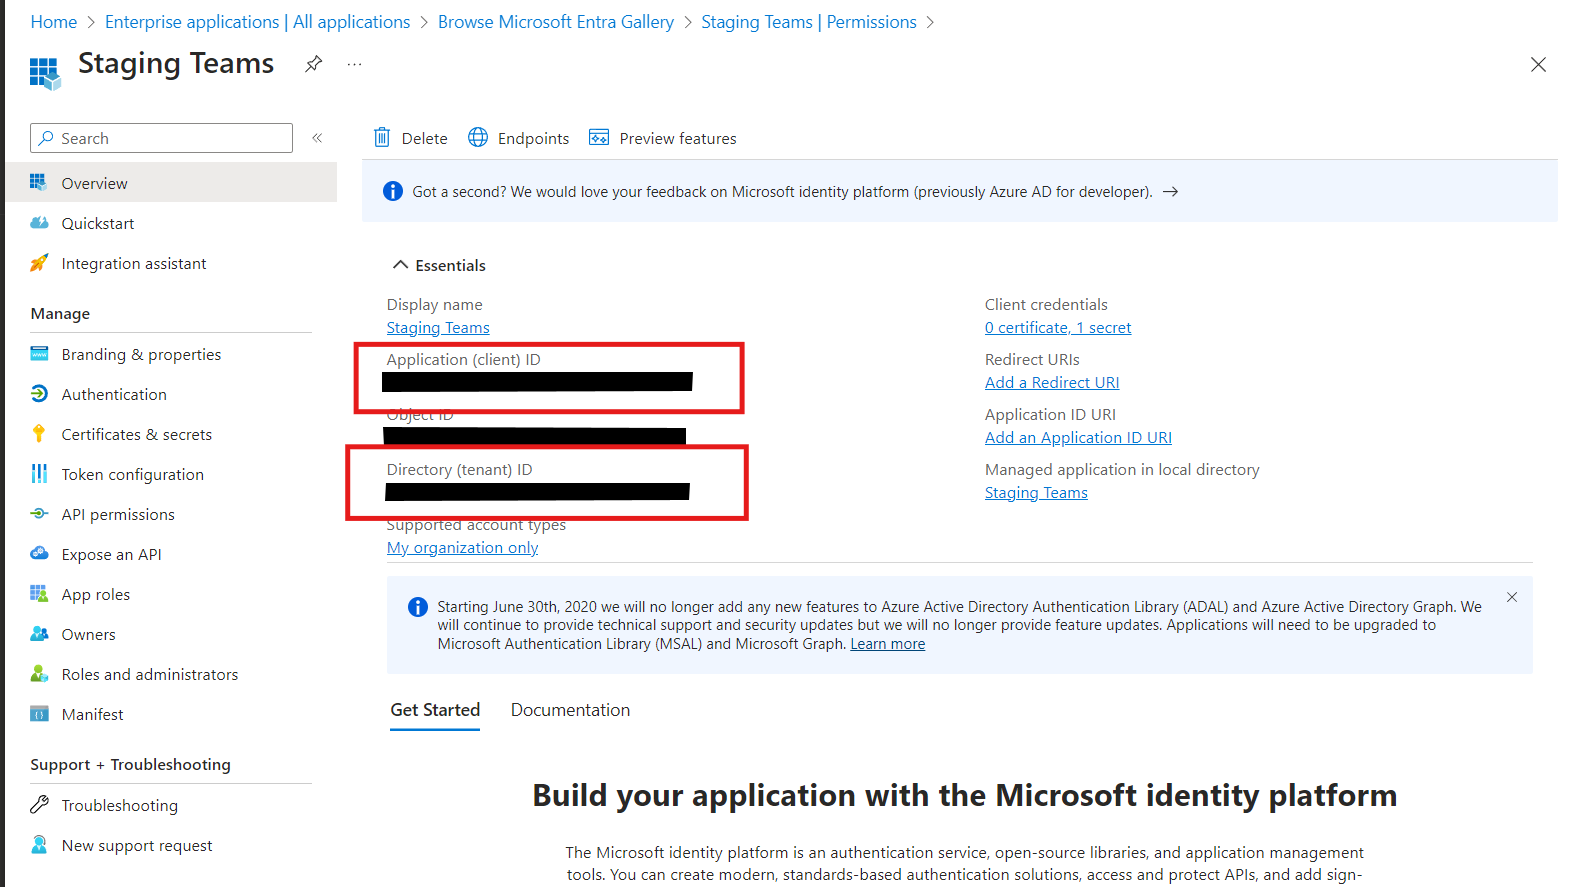Image resolution: width=1573 pixels, height=887 pixels.
Task: Click the sidebar Search box
Action: (x=161, y=138)
